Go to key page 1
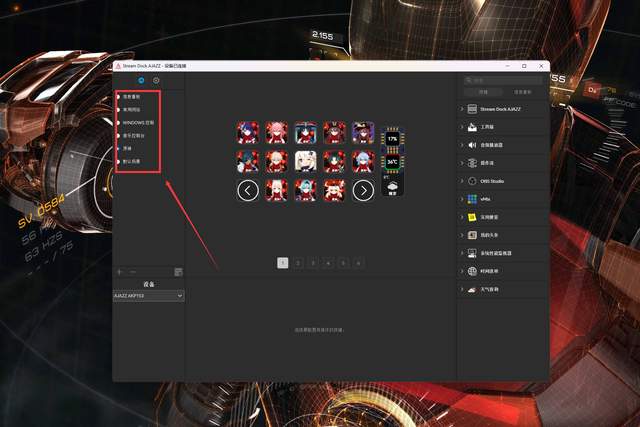The width and height of the screenshot is (640, 427). tap(282, 263)
